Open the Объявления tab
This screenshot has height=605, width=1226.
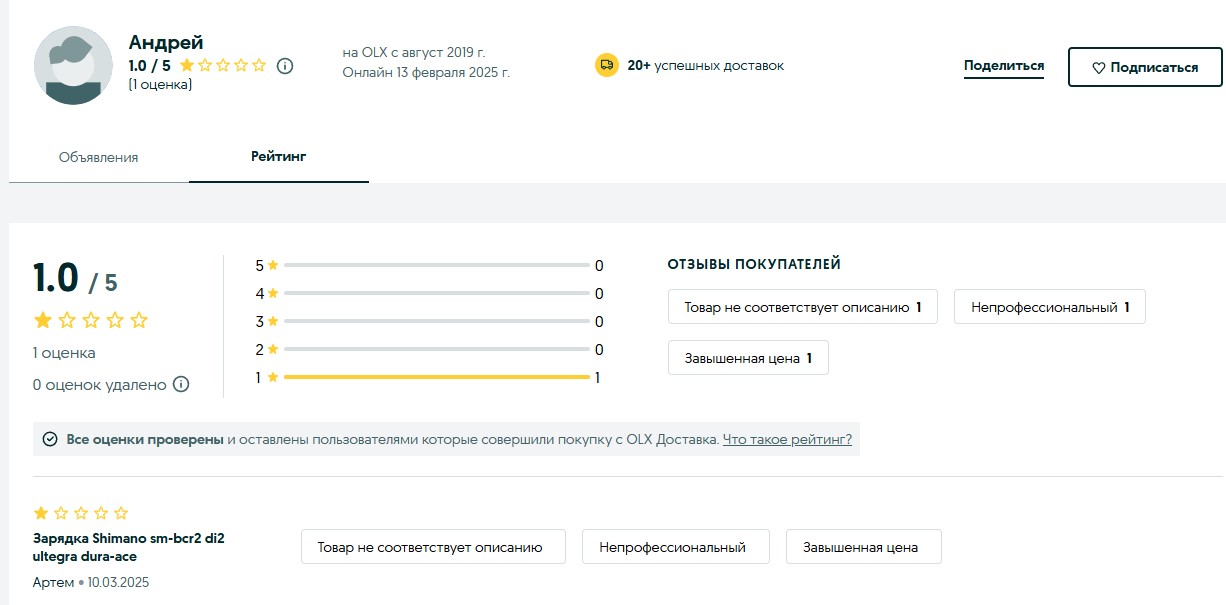click(x=98, y=157)
